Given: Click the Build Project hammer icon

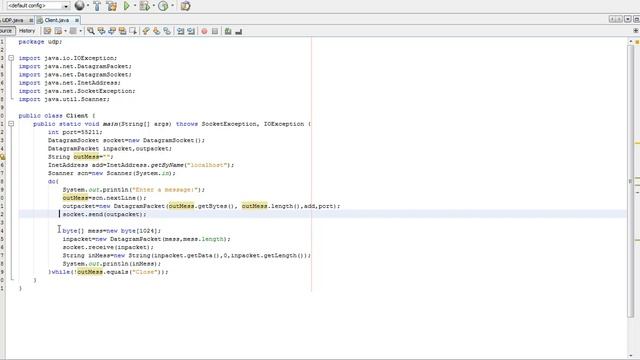Looking at the screenshot, I should (x=97, y=6).
